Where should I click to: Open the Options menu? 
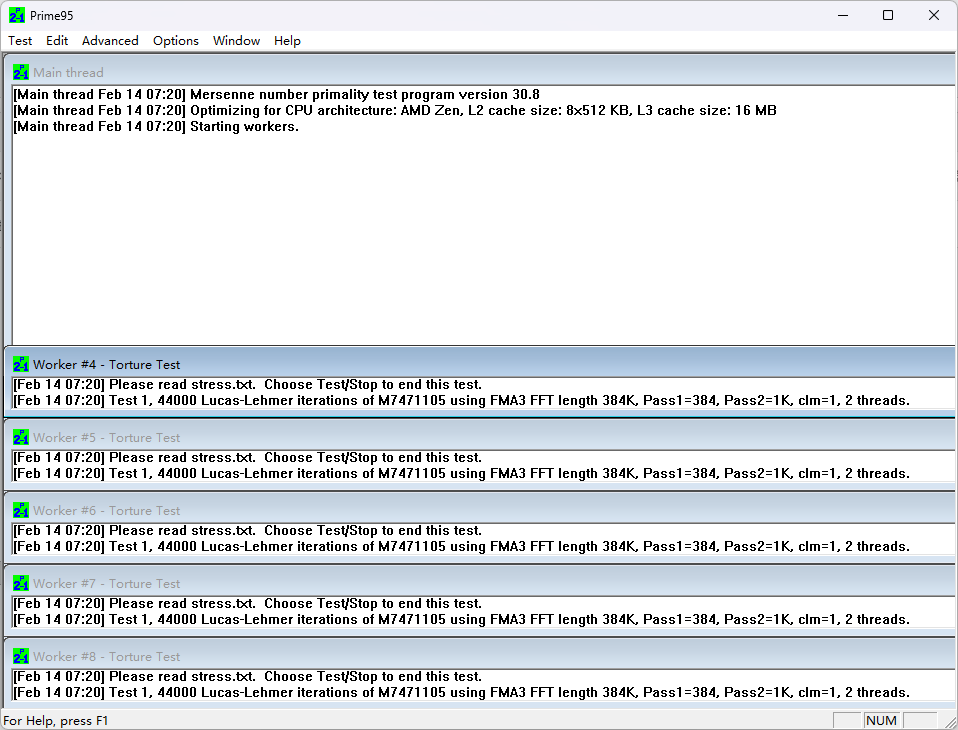(x=176, y=41)
